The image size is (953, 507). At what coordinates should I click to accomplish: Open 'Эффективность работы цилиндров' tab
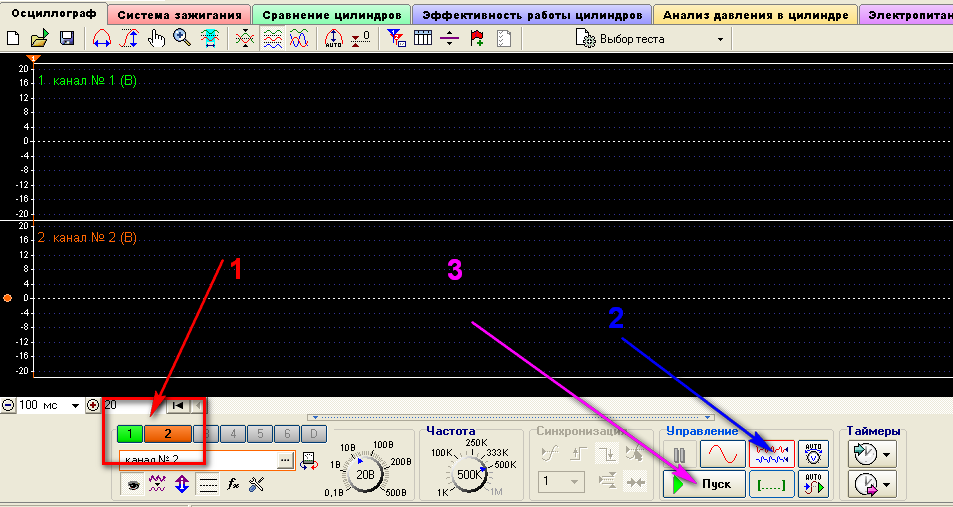(x=532, y=15)
